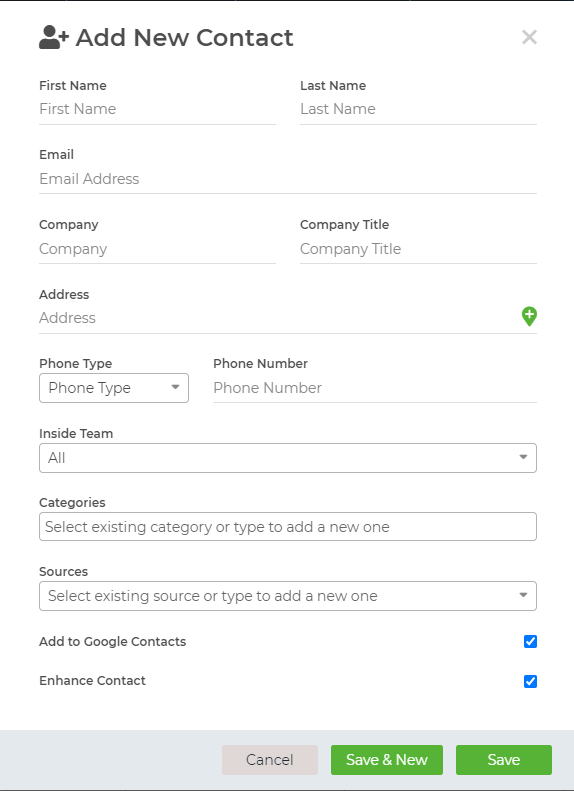Toggle the Enhance Contact checkbox
The height and width of the screenshot is (791, 574).
530,681
